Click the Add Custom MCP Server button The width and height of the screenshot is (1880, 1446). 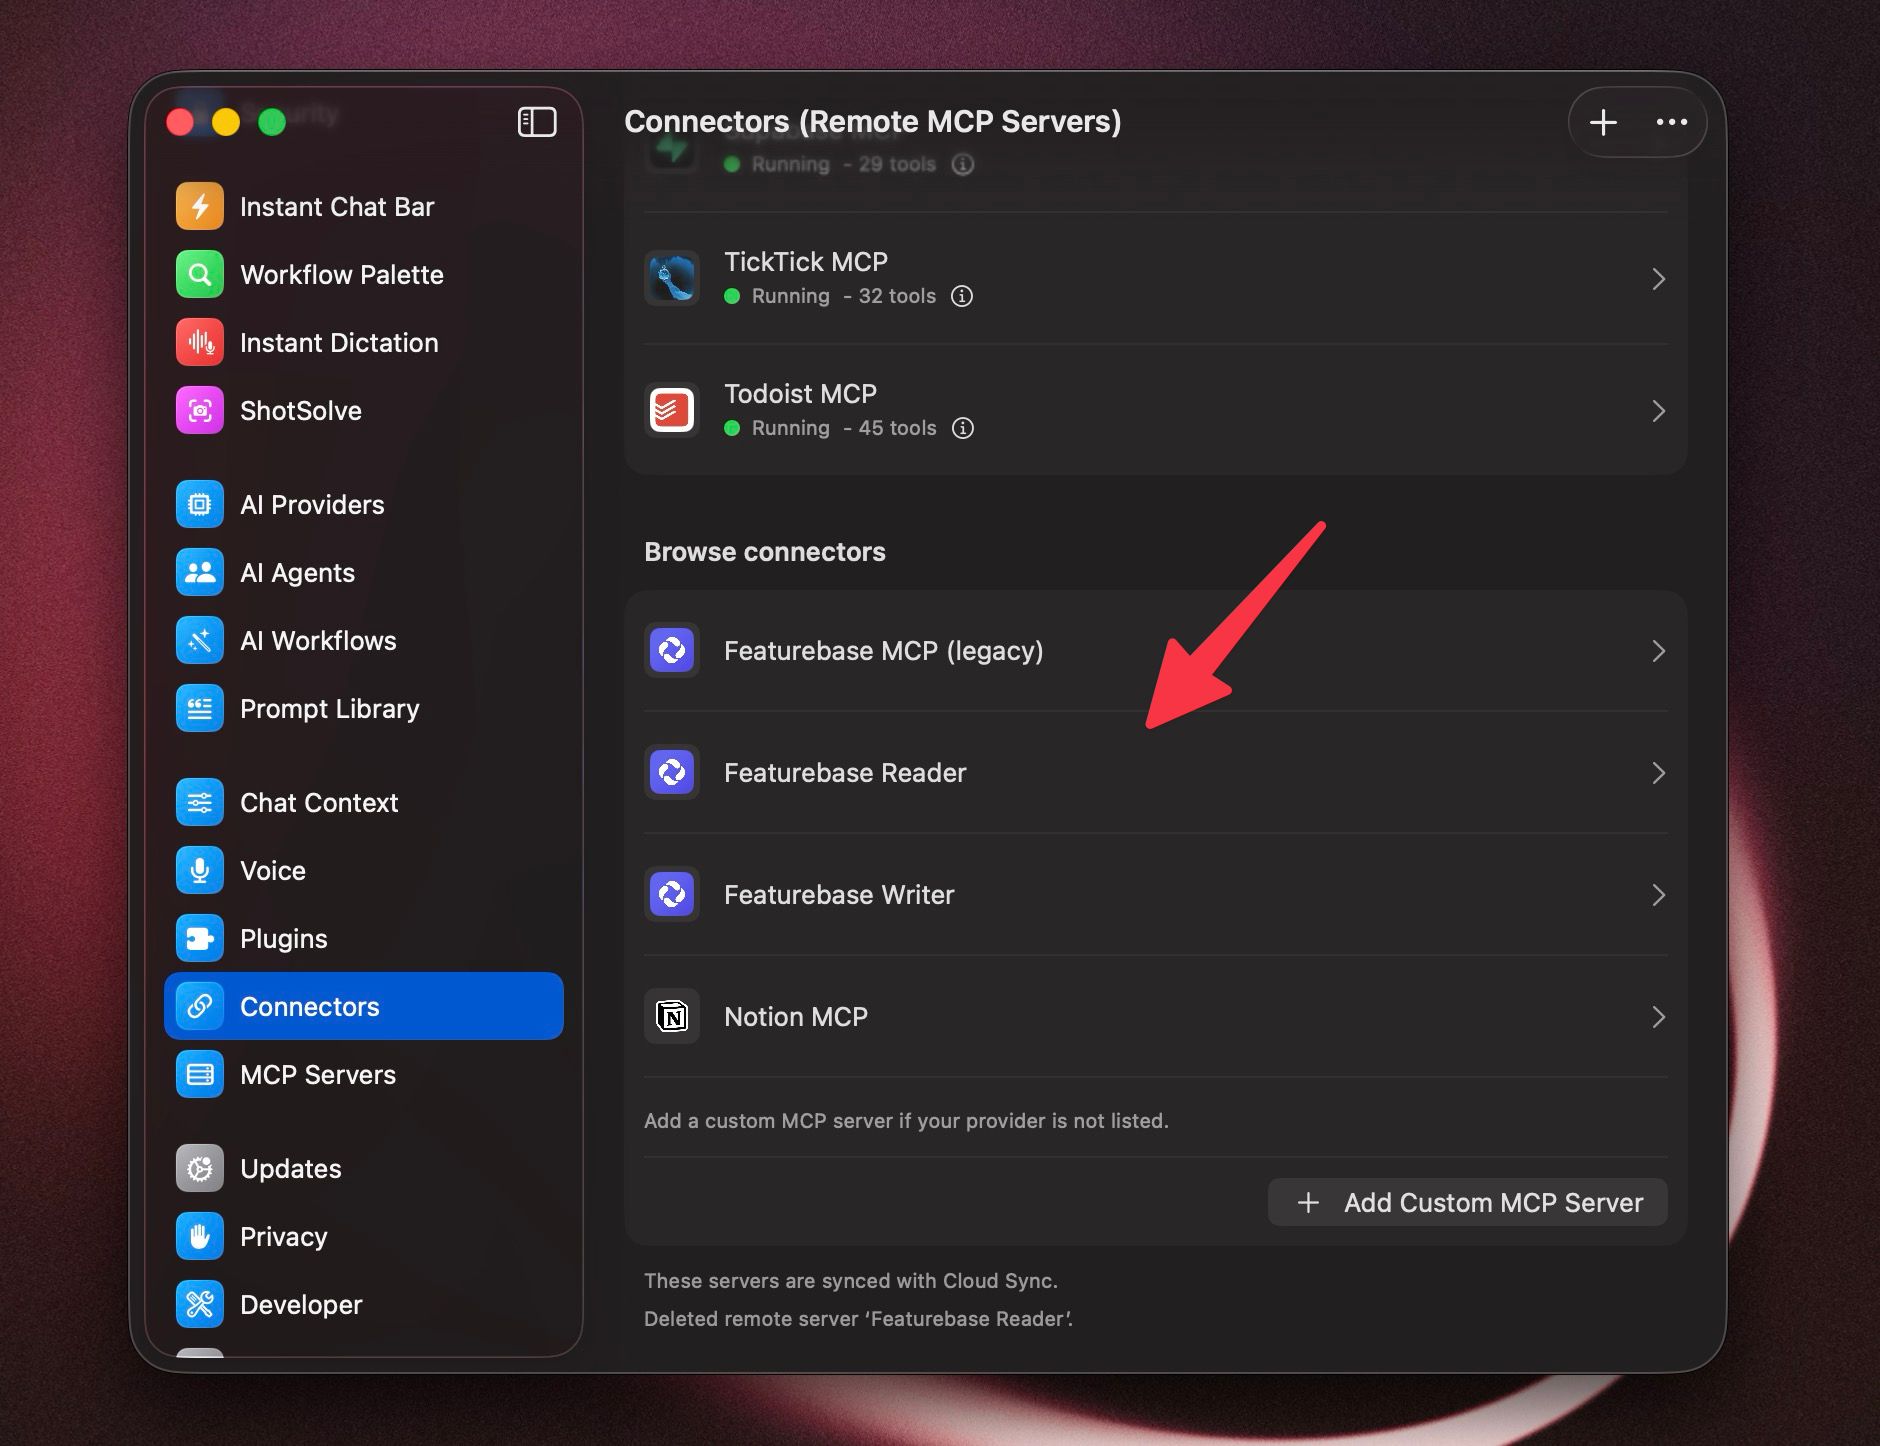coord(1468,1202)
